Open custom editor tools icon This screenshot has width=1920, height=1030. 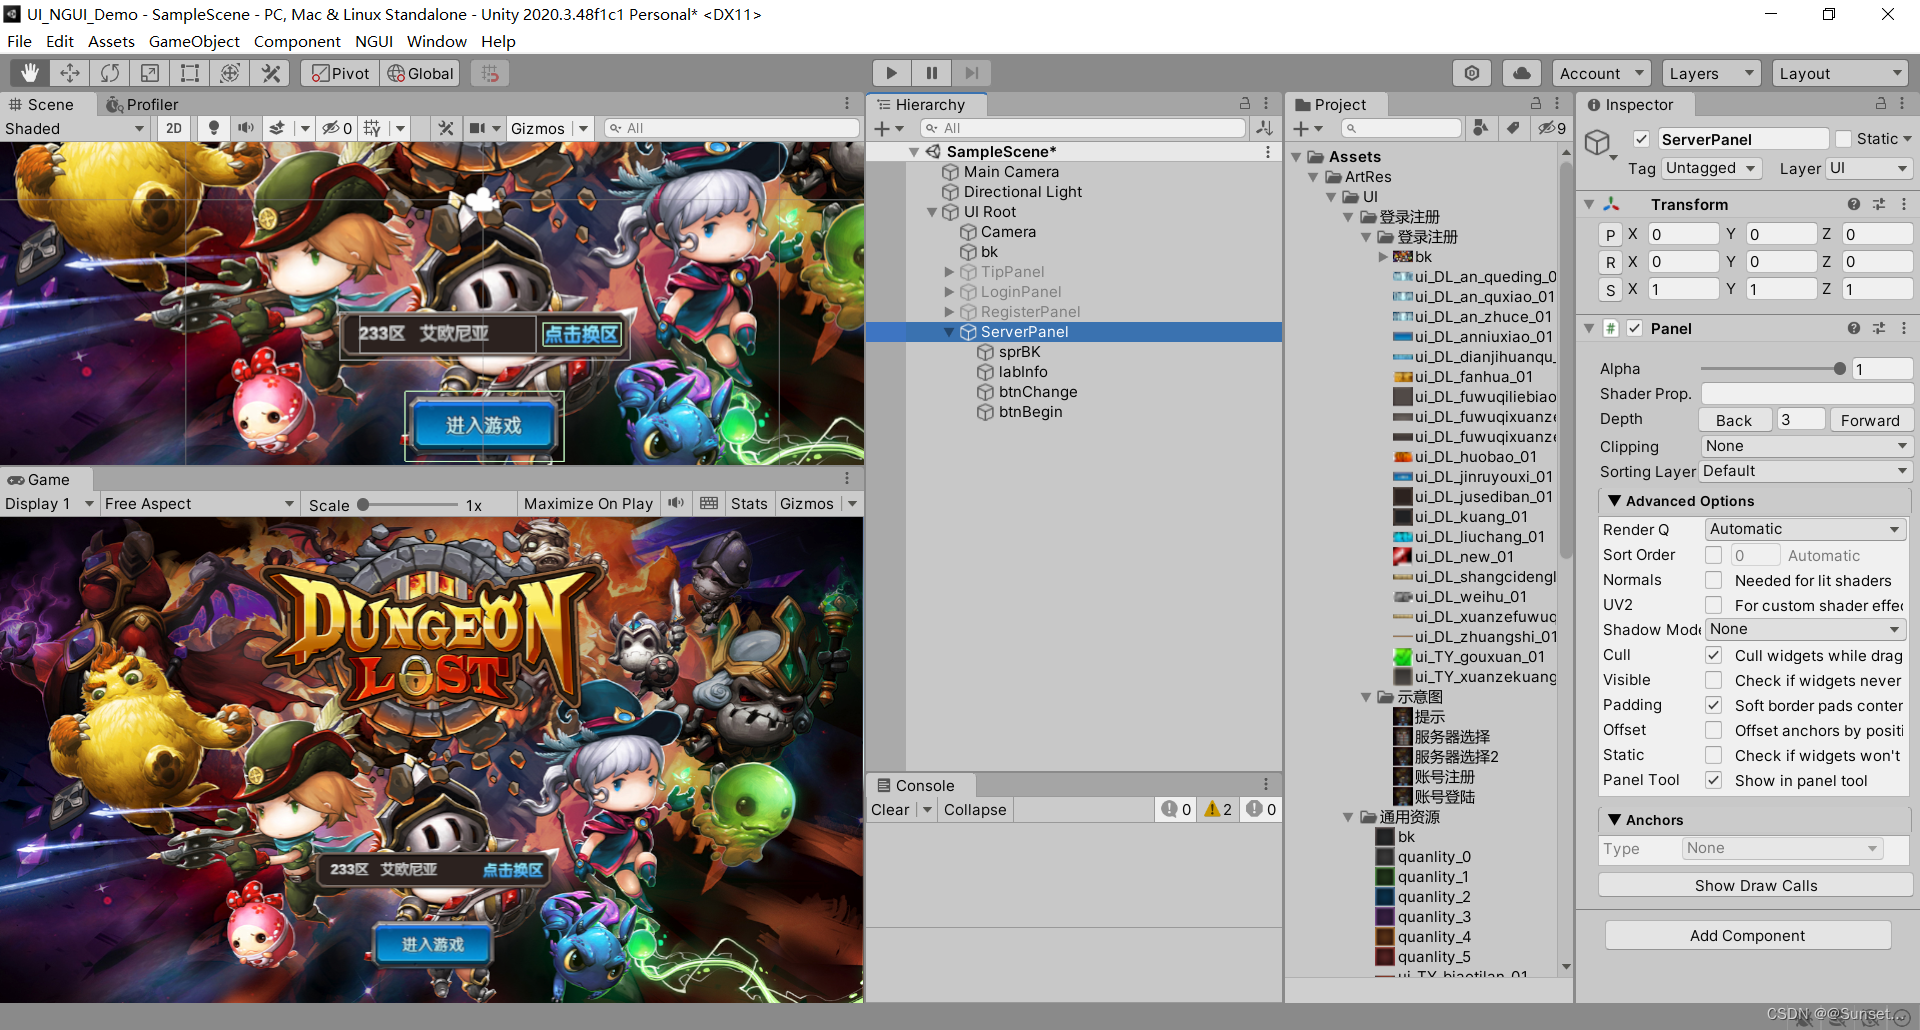tap(270, 73)
